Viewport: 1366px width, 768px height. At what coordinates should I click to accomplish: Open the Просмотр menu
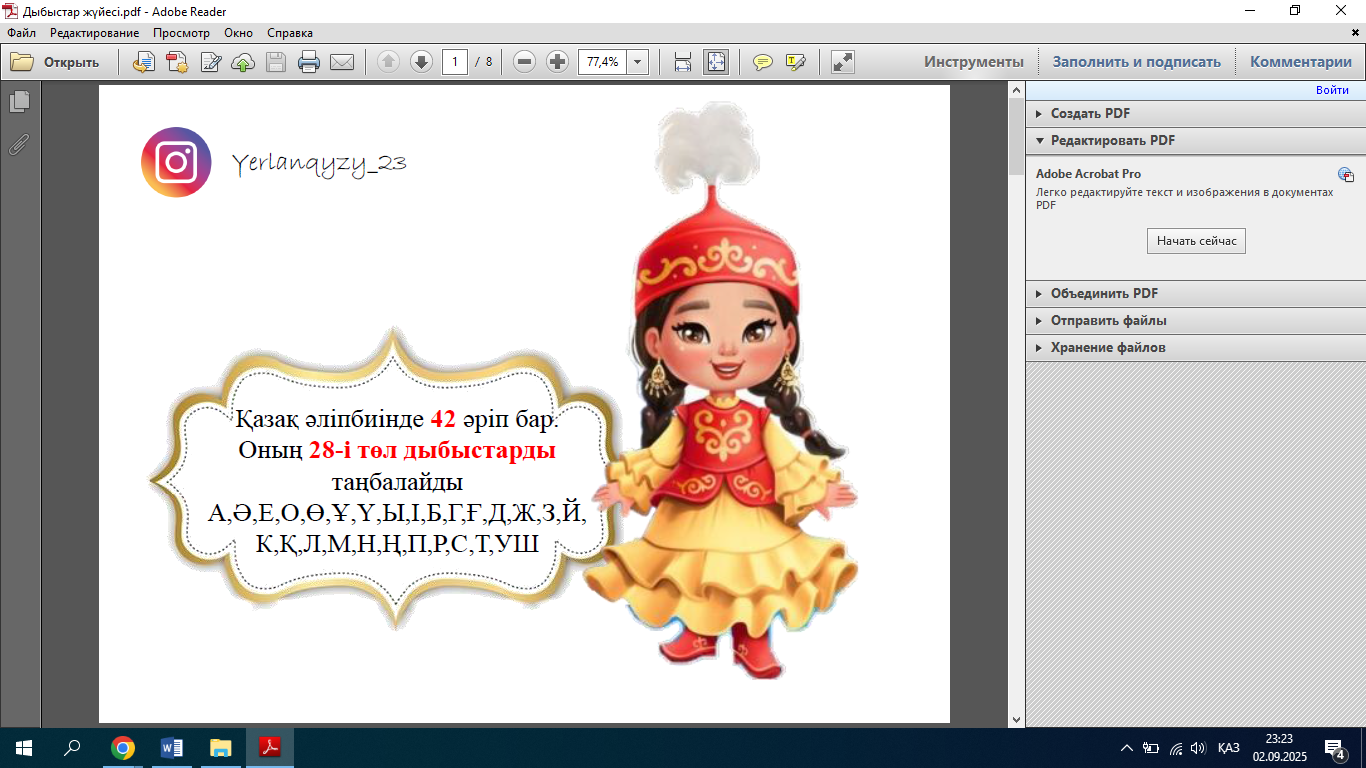(x=181, y=33)
